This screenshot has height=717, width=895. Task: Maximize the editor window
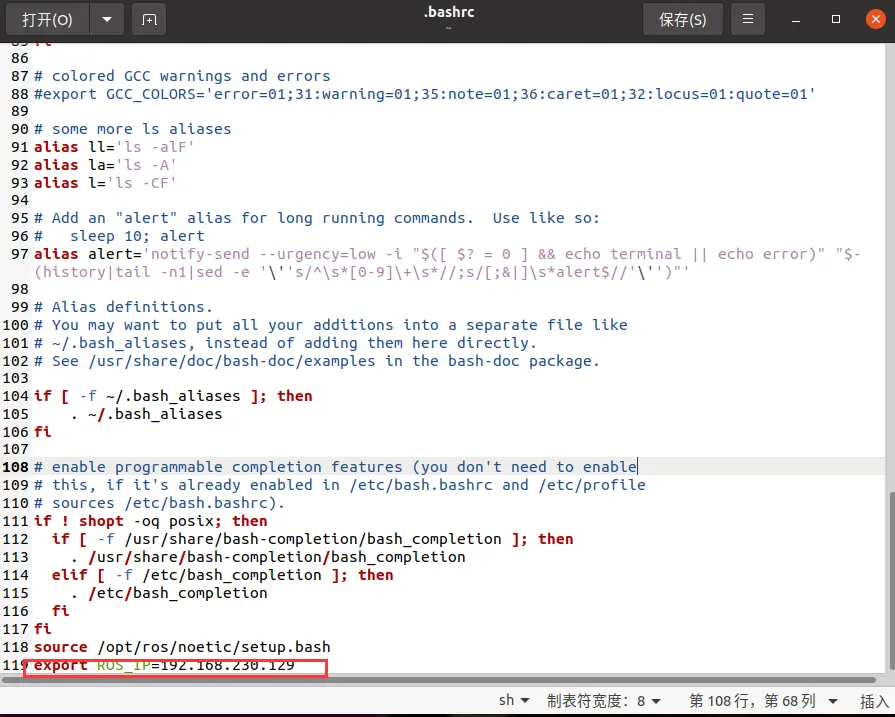coord(836,19)
